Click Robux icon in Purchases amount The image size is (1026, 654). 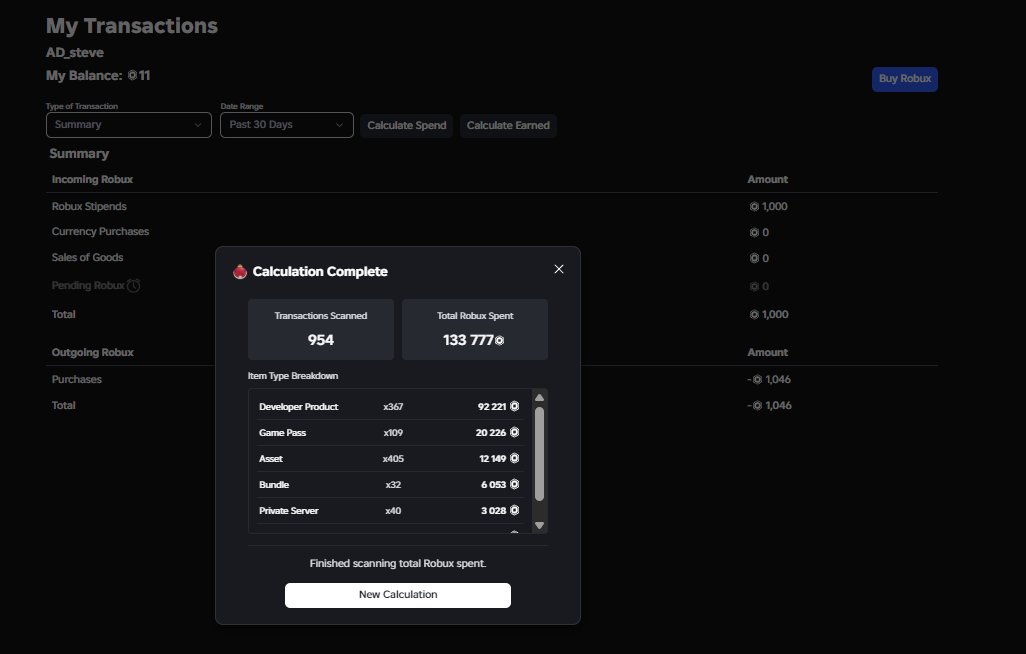[757, 379]
